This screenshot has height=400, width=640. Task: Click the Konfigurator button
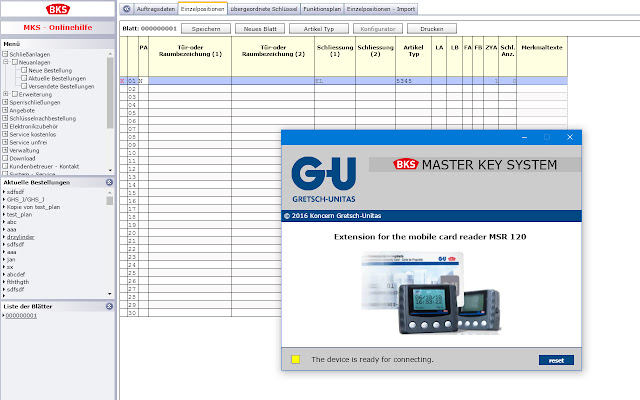(378, 29)
